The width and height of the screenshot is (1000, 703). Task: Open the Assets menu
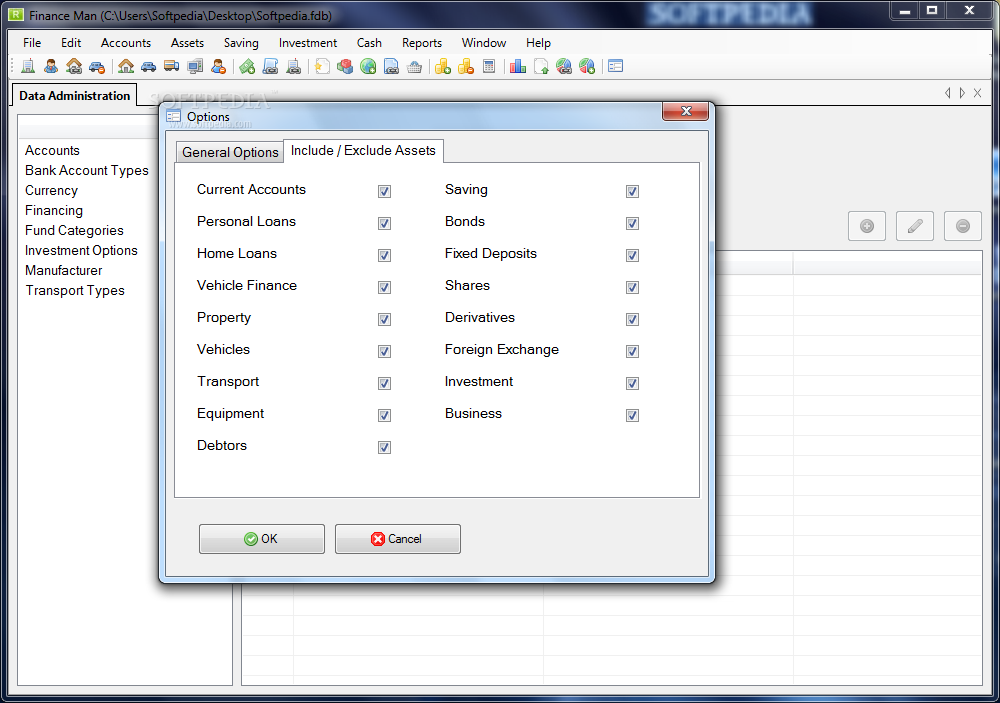coord(188,43)
